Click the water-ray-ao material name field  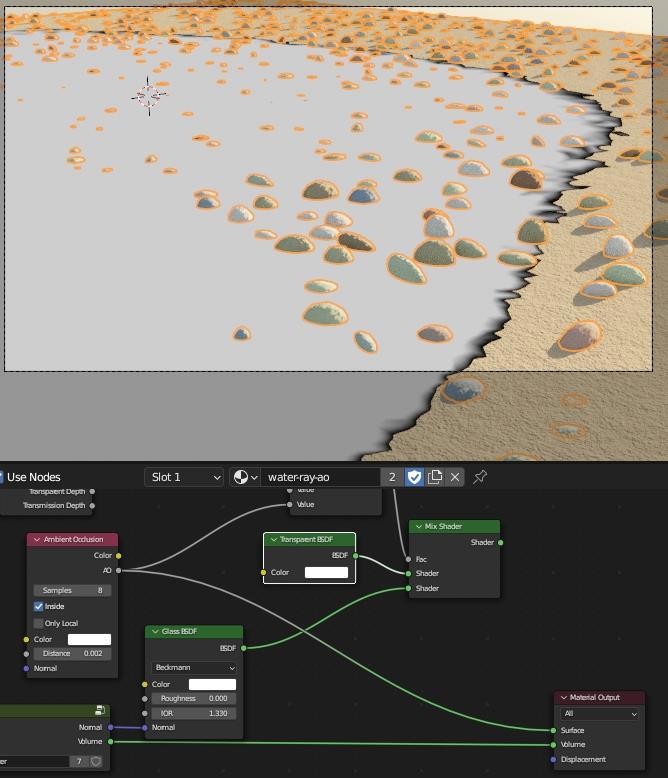320,477
